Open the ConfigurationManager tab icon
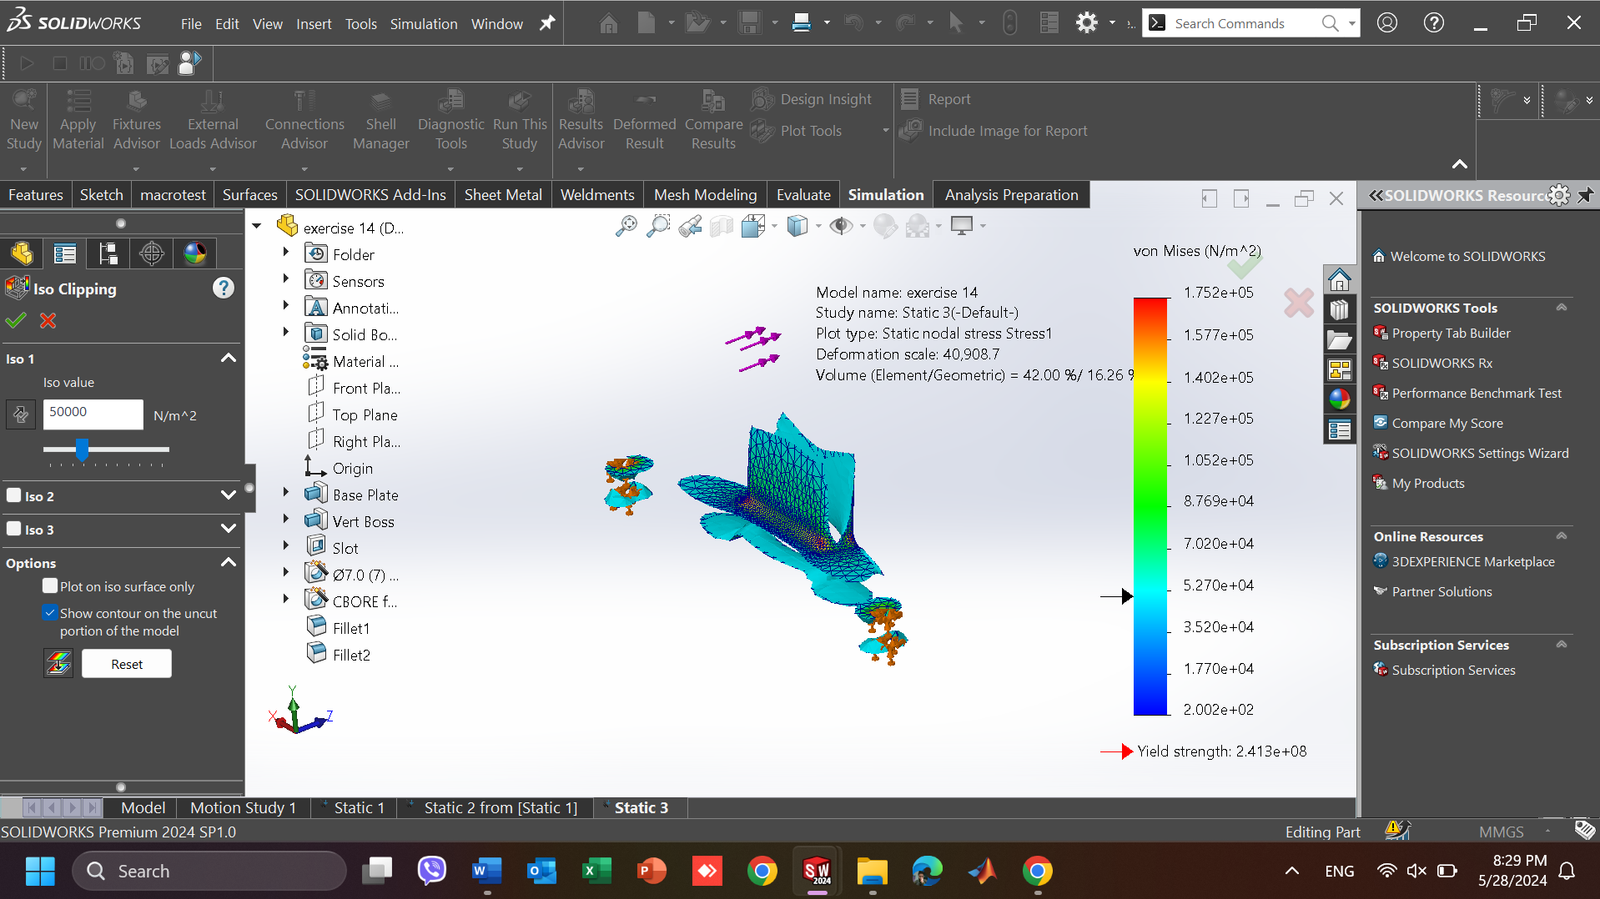 (108, 254)
